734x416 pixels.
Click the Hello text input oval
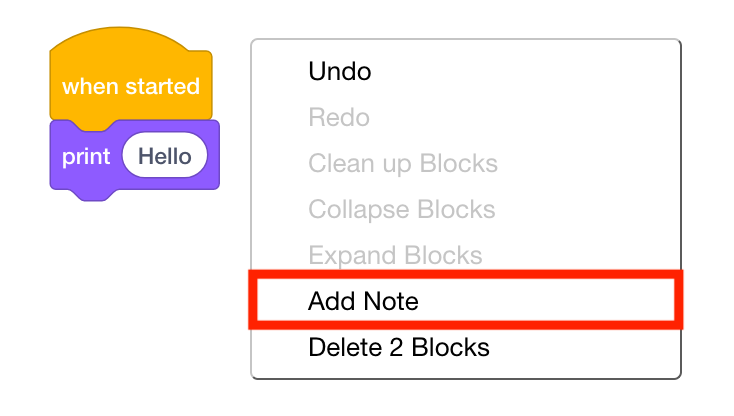pyautogui.click(x=164, y=157)
